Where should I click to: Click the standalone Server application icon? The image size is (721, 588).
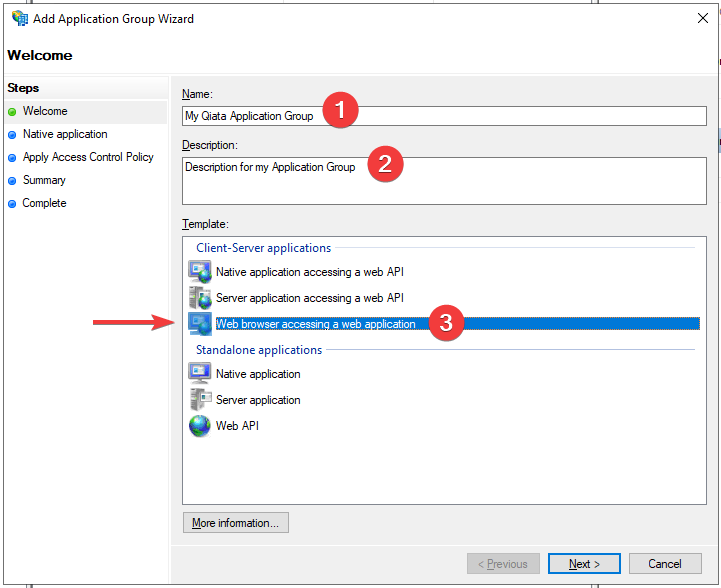coord(200,399)
